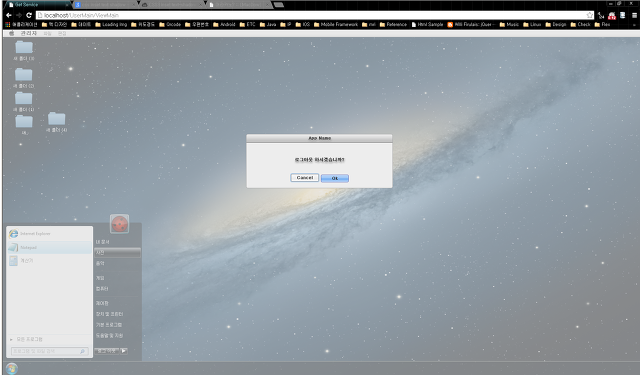Click the red extension icon in the browser toolbar
The height and width of the screenshot is (375, 640).
click(x=611, y=16)
